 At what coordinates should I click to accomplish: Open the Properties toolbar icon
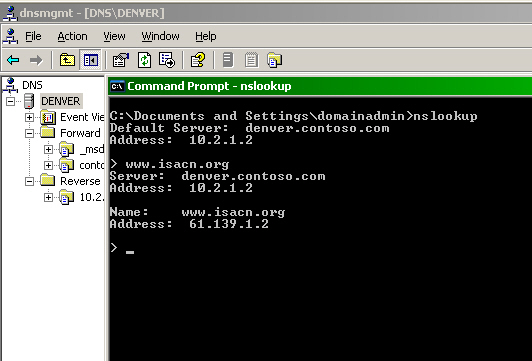pyautogui.click(x=121, y=60)
